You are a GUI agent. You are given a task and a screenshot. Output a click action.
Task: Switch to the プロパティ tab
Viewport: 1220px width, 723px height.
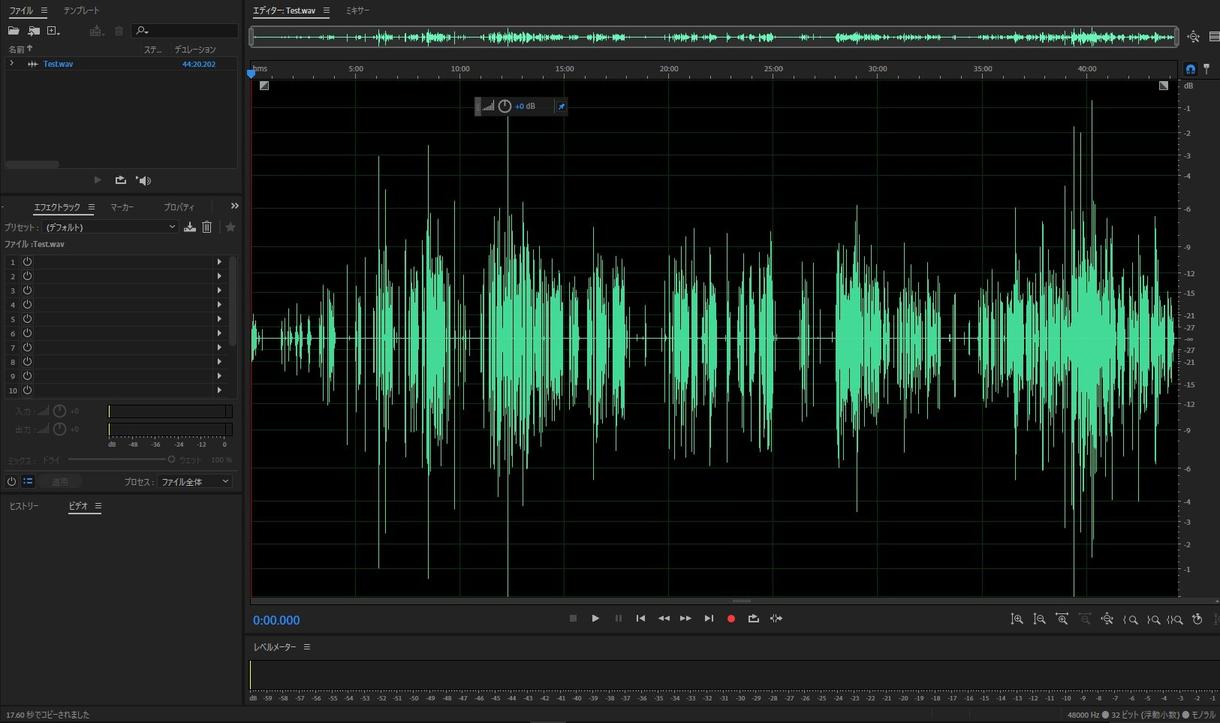[x=179, y=207]
